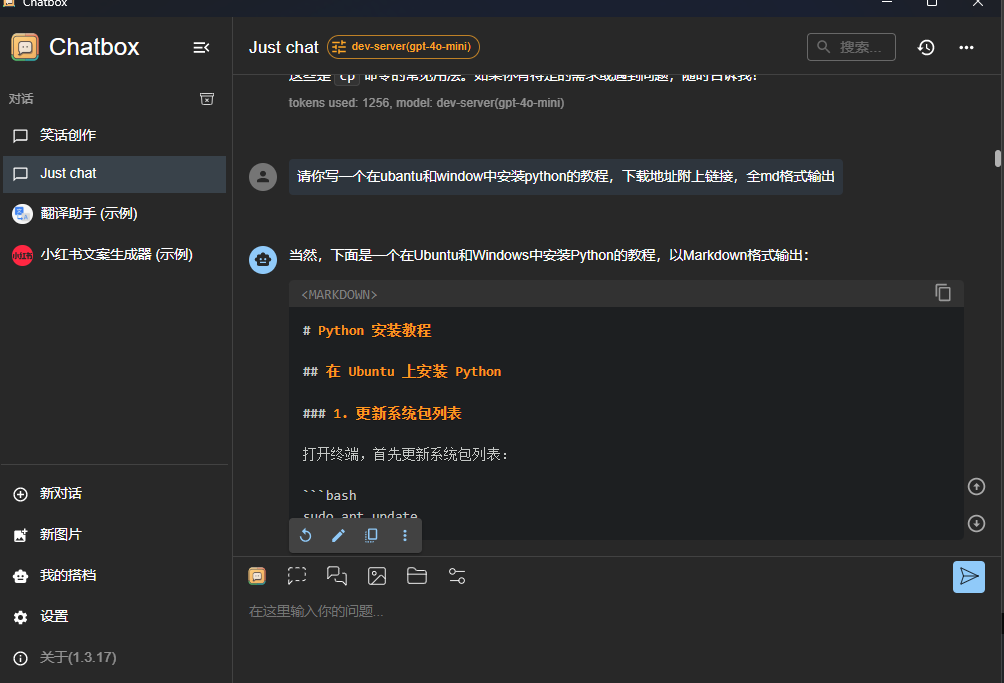Click the Chatbox logo icon
The width and height of the screenshot is (1004, 683).
25,47
